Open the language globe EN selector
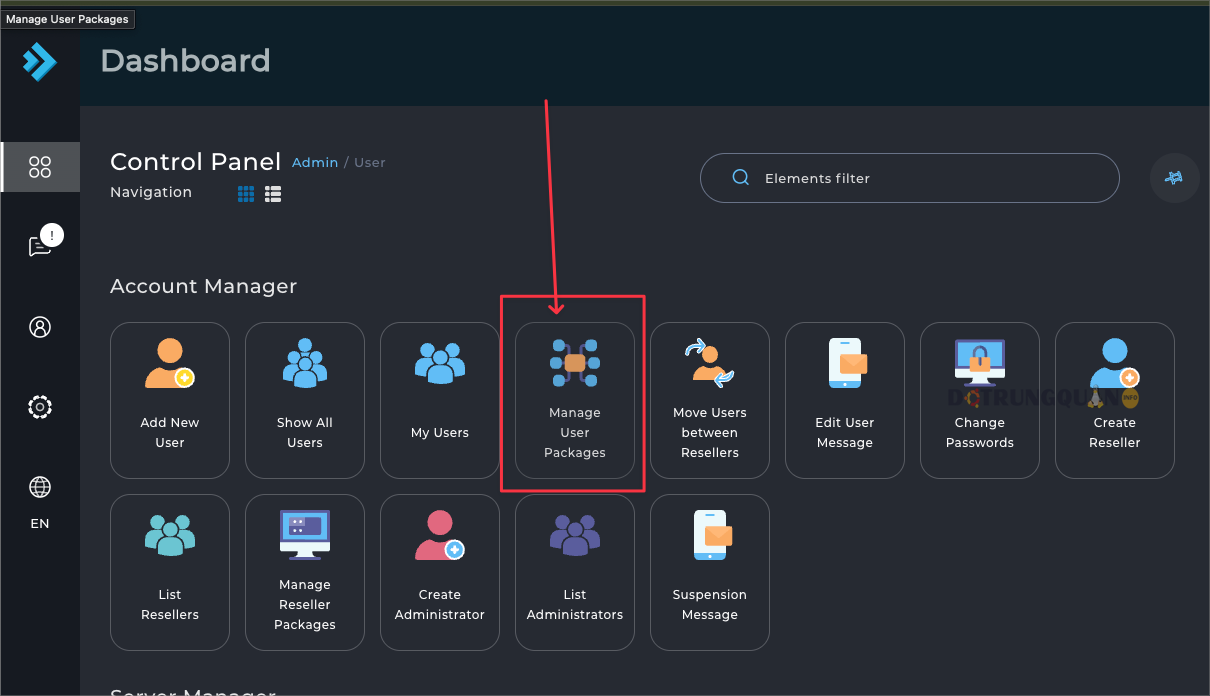 pyautogui.click(x=40, y=502)
